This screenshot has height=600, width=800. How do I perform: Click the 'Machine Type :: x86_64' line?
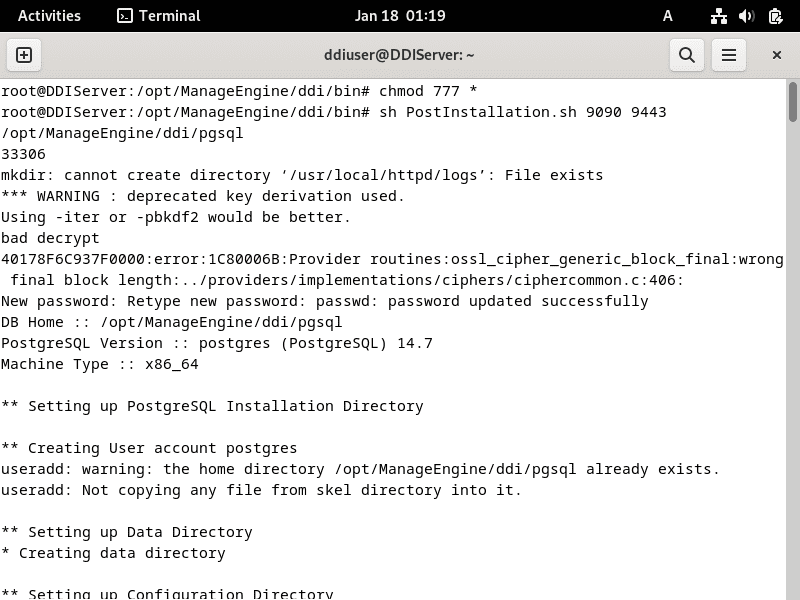pyautogui.click(x=100, y=364)
